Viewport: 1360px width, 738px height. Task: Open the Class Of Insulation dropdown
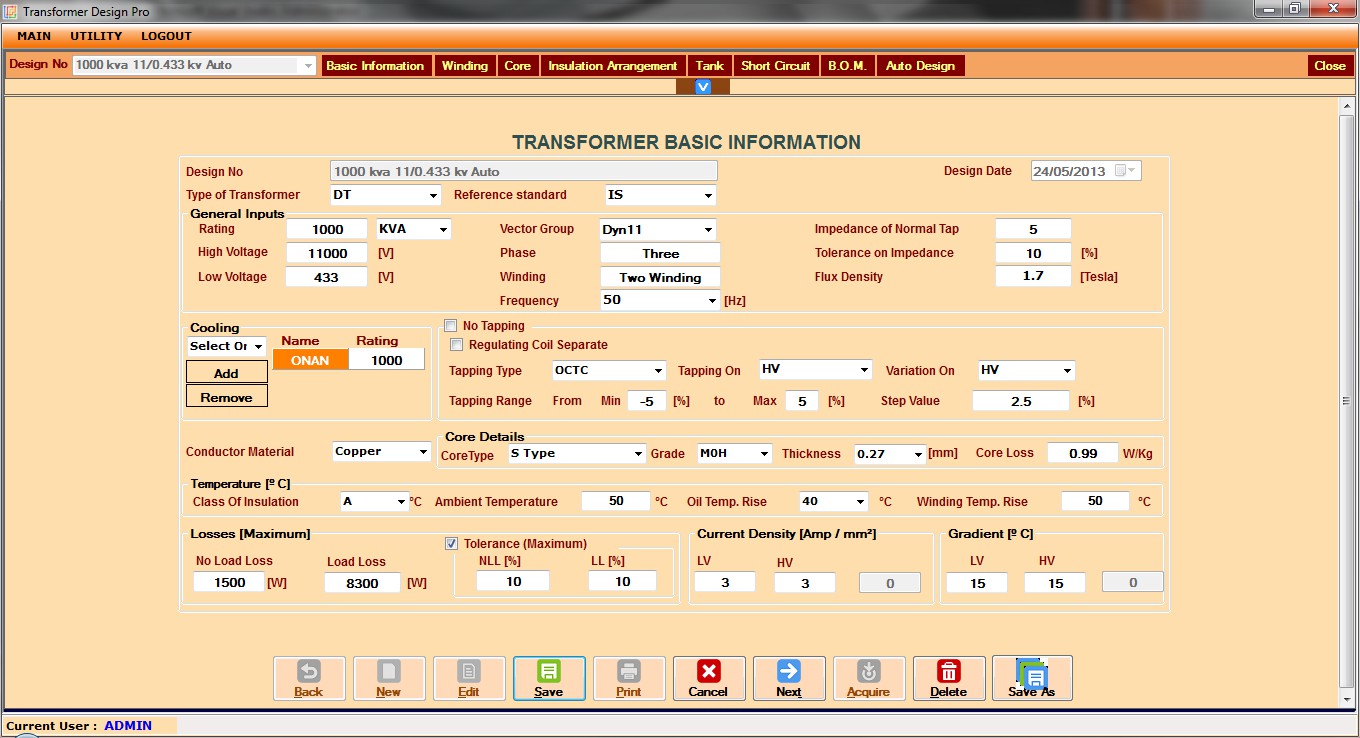point(402,502)
